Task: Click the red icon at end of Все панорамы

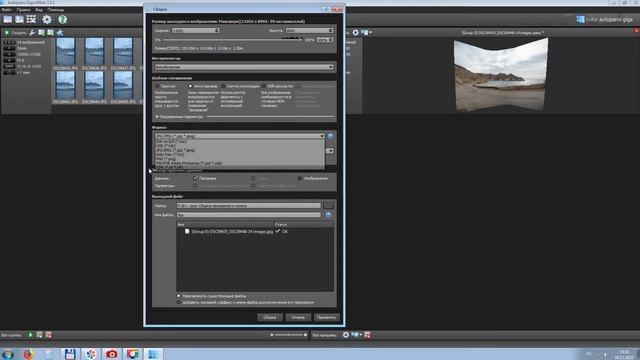Action: 367,335
